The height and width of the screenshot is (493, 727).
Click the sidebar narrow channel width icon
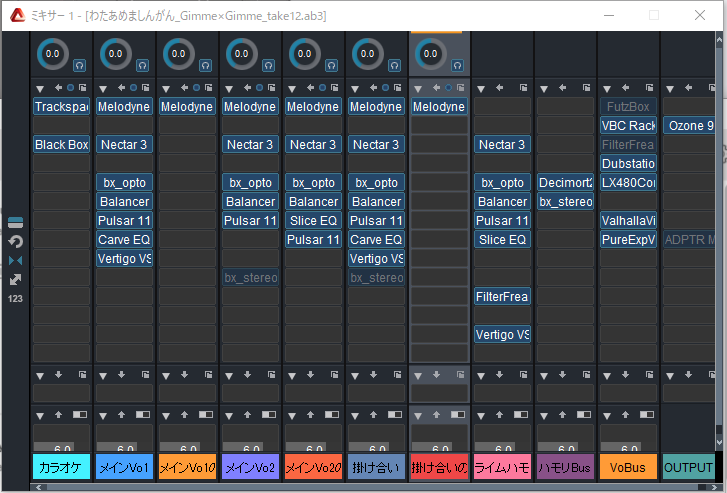15,261
